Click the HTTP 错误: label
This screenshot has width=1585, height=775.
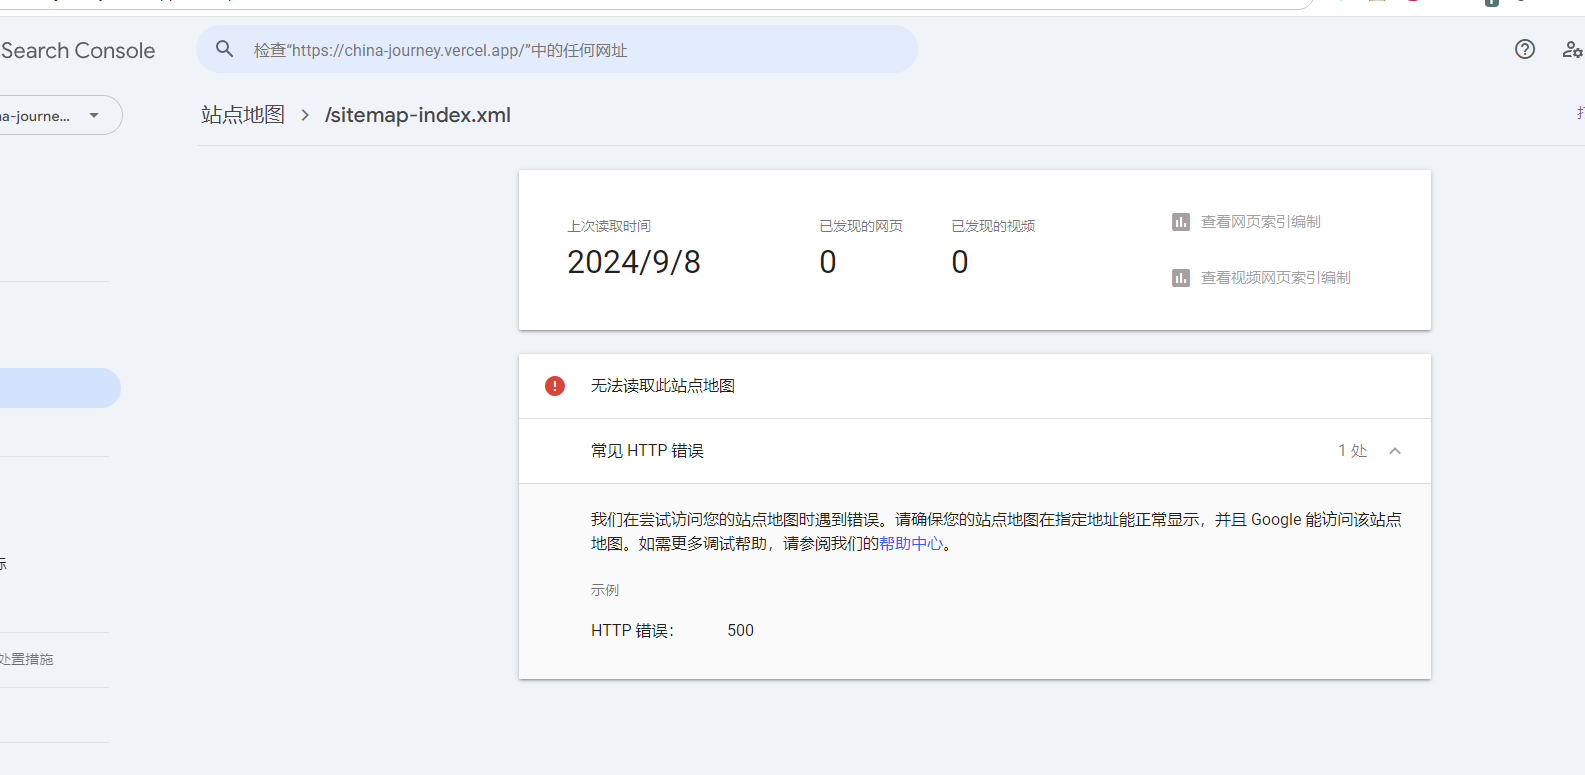click(633, 631)
